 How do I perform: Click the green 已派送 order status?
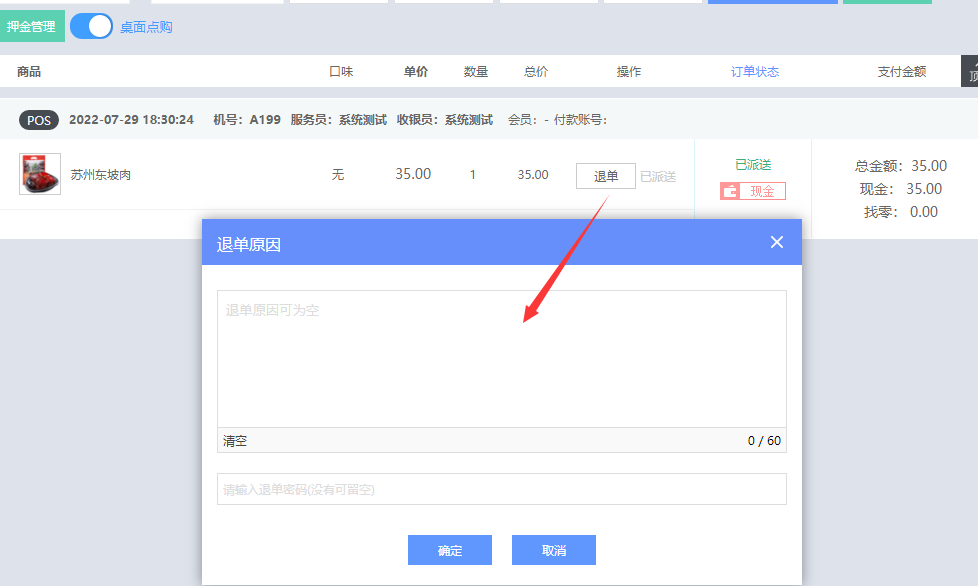point(753,164)
